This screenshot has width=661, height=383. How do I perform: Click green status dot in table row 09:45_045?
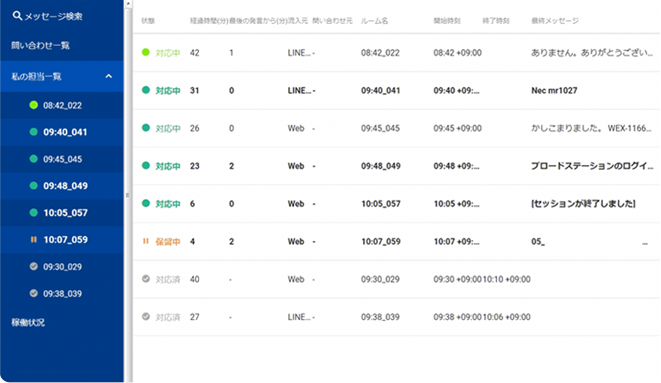pyautogui.click(x=145, y=128)
